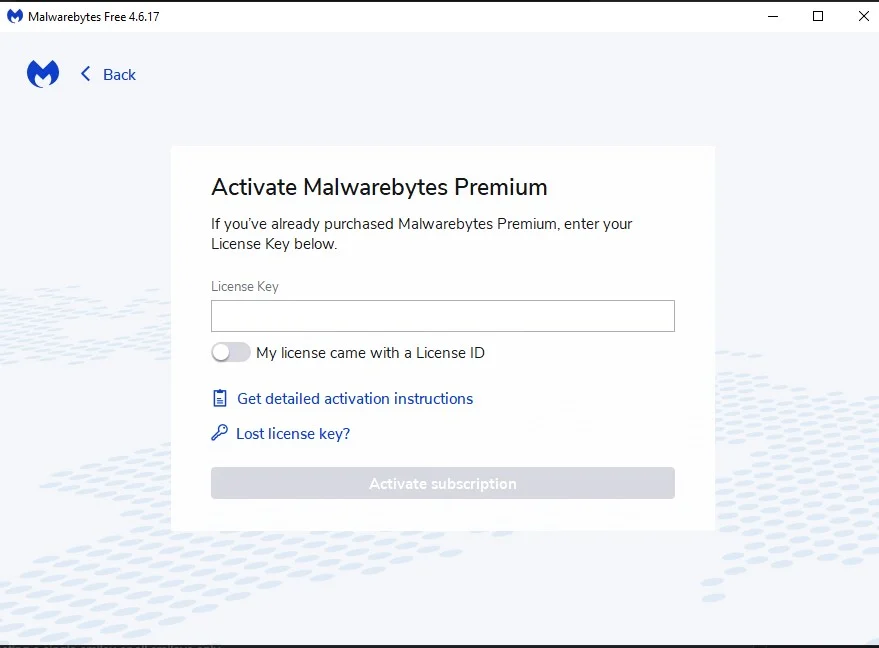
Task: Click the key icon beside Lost license
Action: point(219,433)
